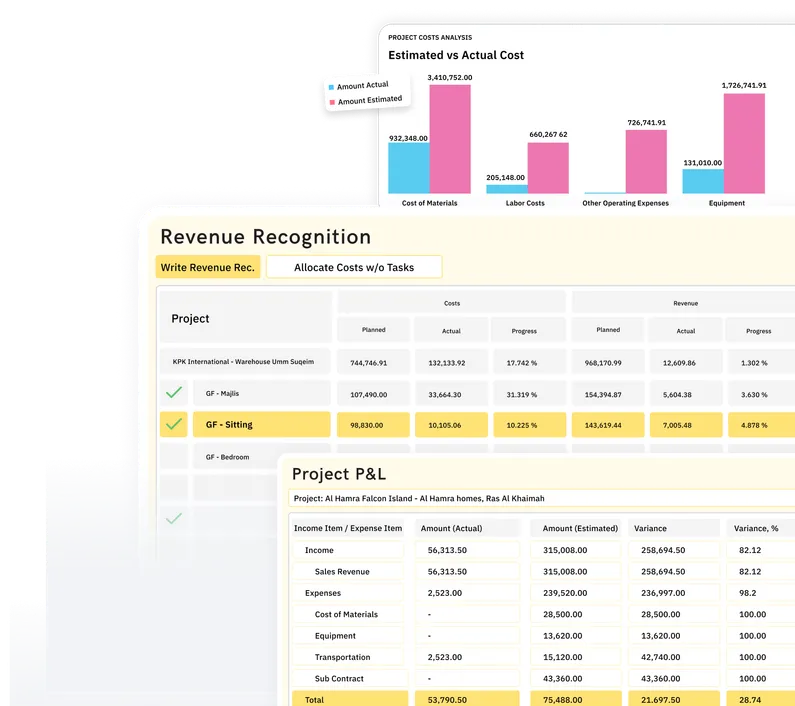Select the pink Other Operating Expenses bar
Image resolution: width=795 pixels, height=706 pixels.
[646, 162]
